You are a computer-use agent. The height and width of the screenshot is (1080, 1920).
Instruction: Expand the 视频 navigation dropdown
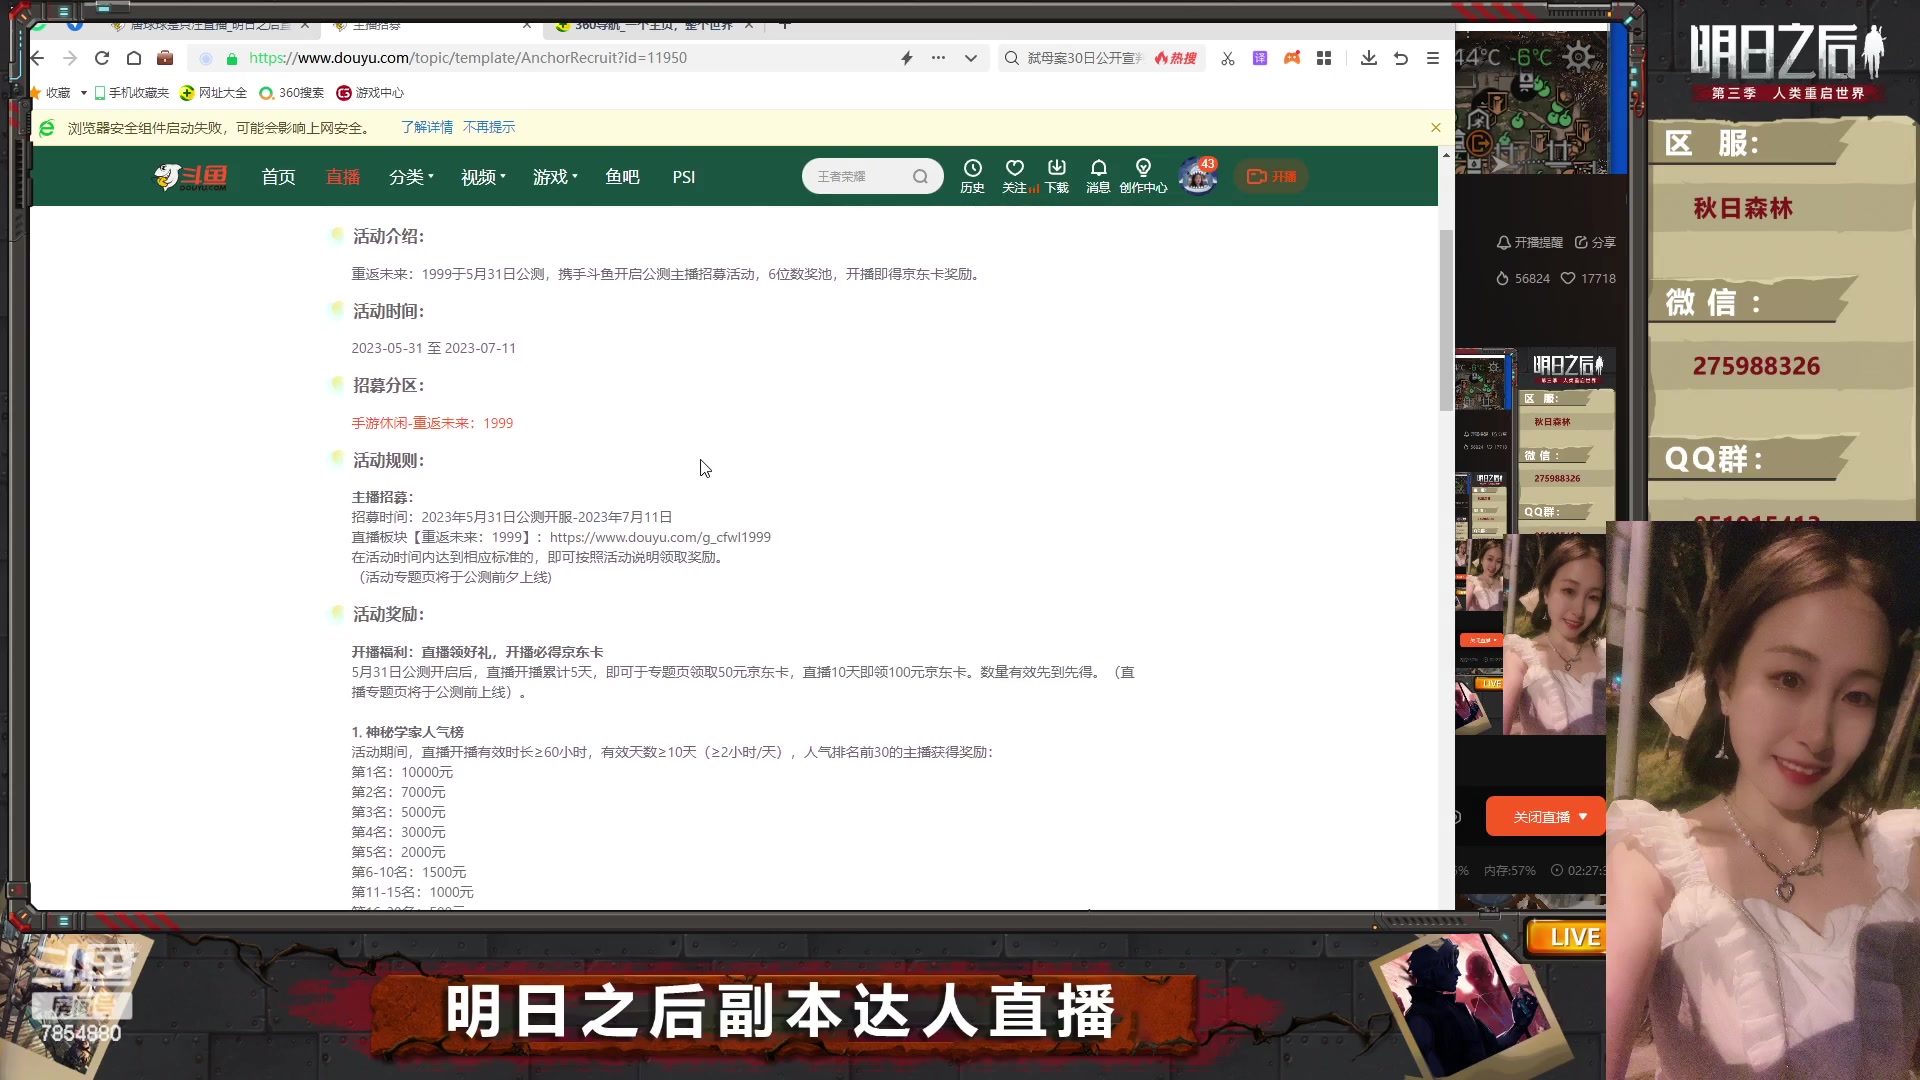483,177
